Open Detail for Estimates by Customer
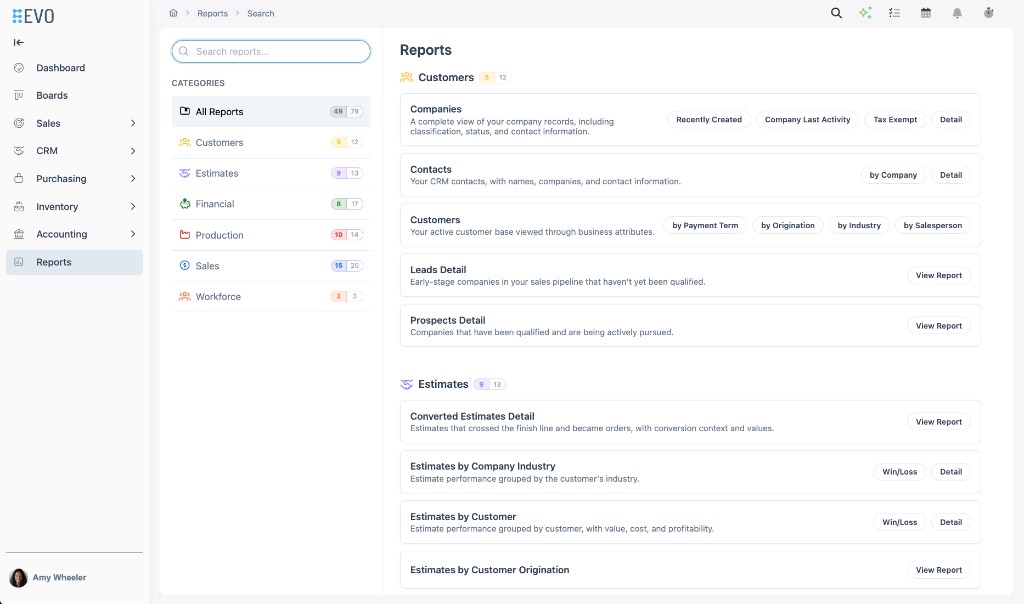1024x604 pixels. [951, 522]
